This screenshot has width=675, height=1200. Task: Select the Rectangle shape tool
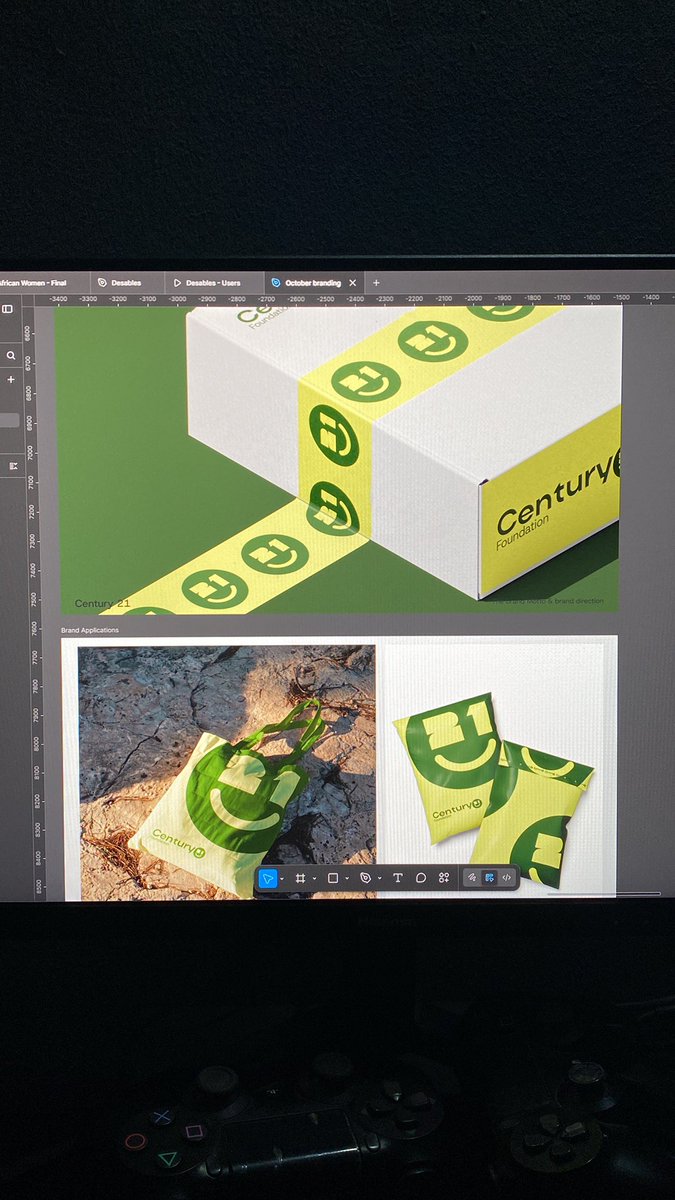[333, 878]
